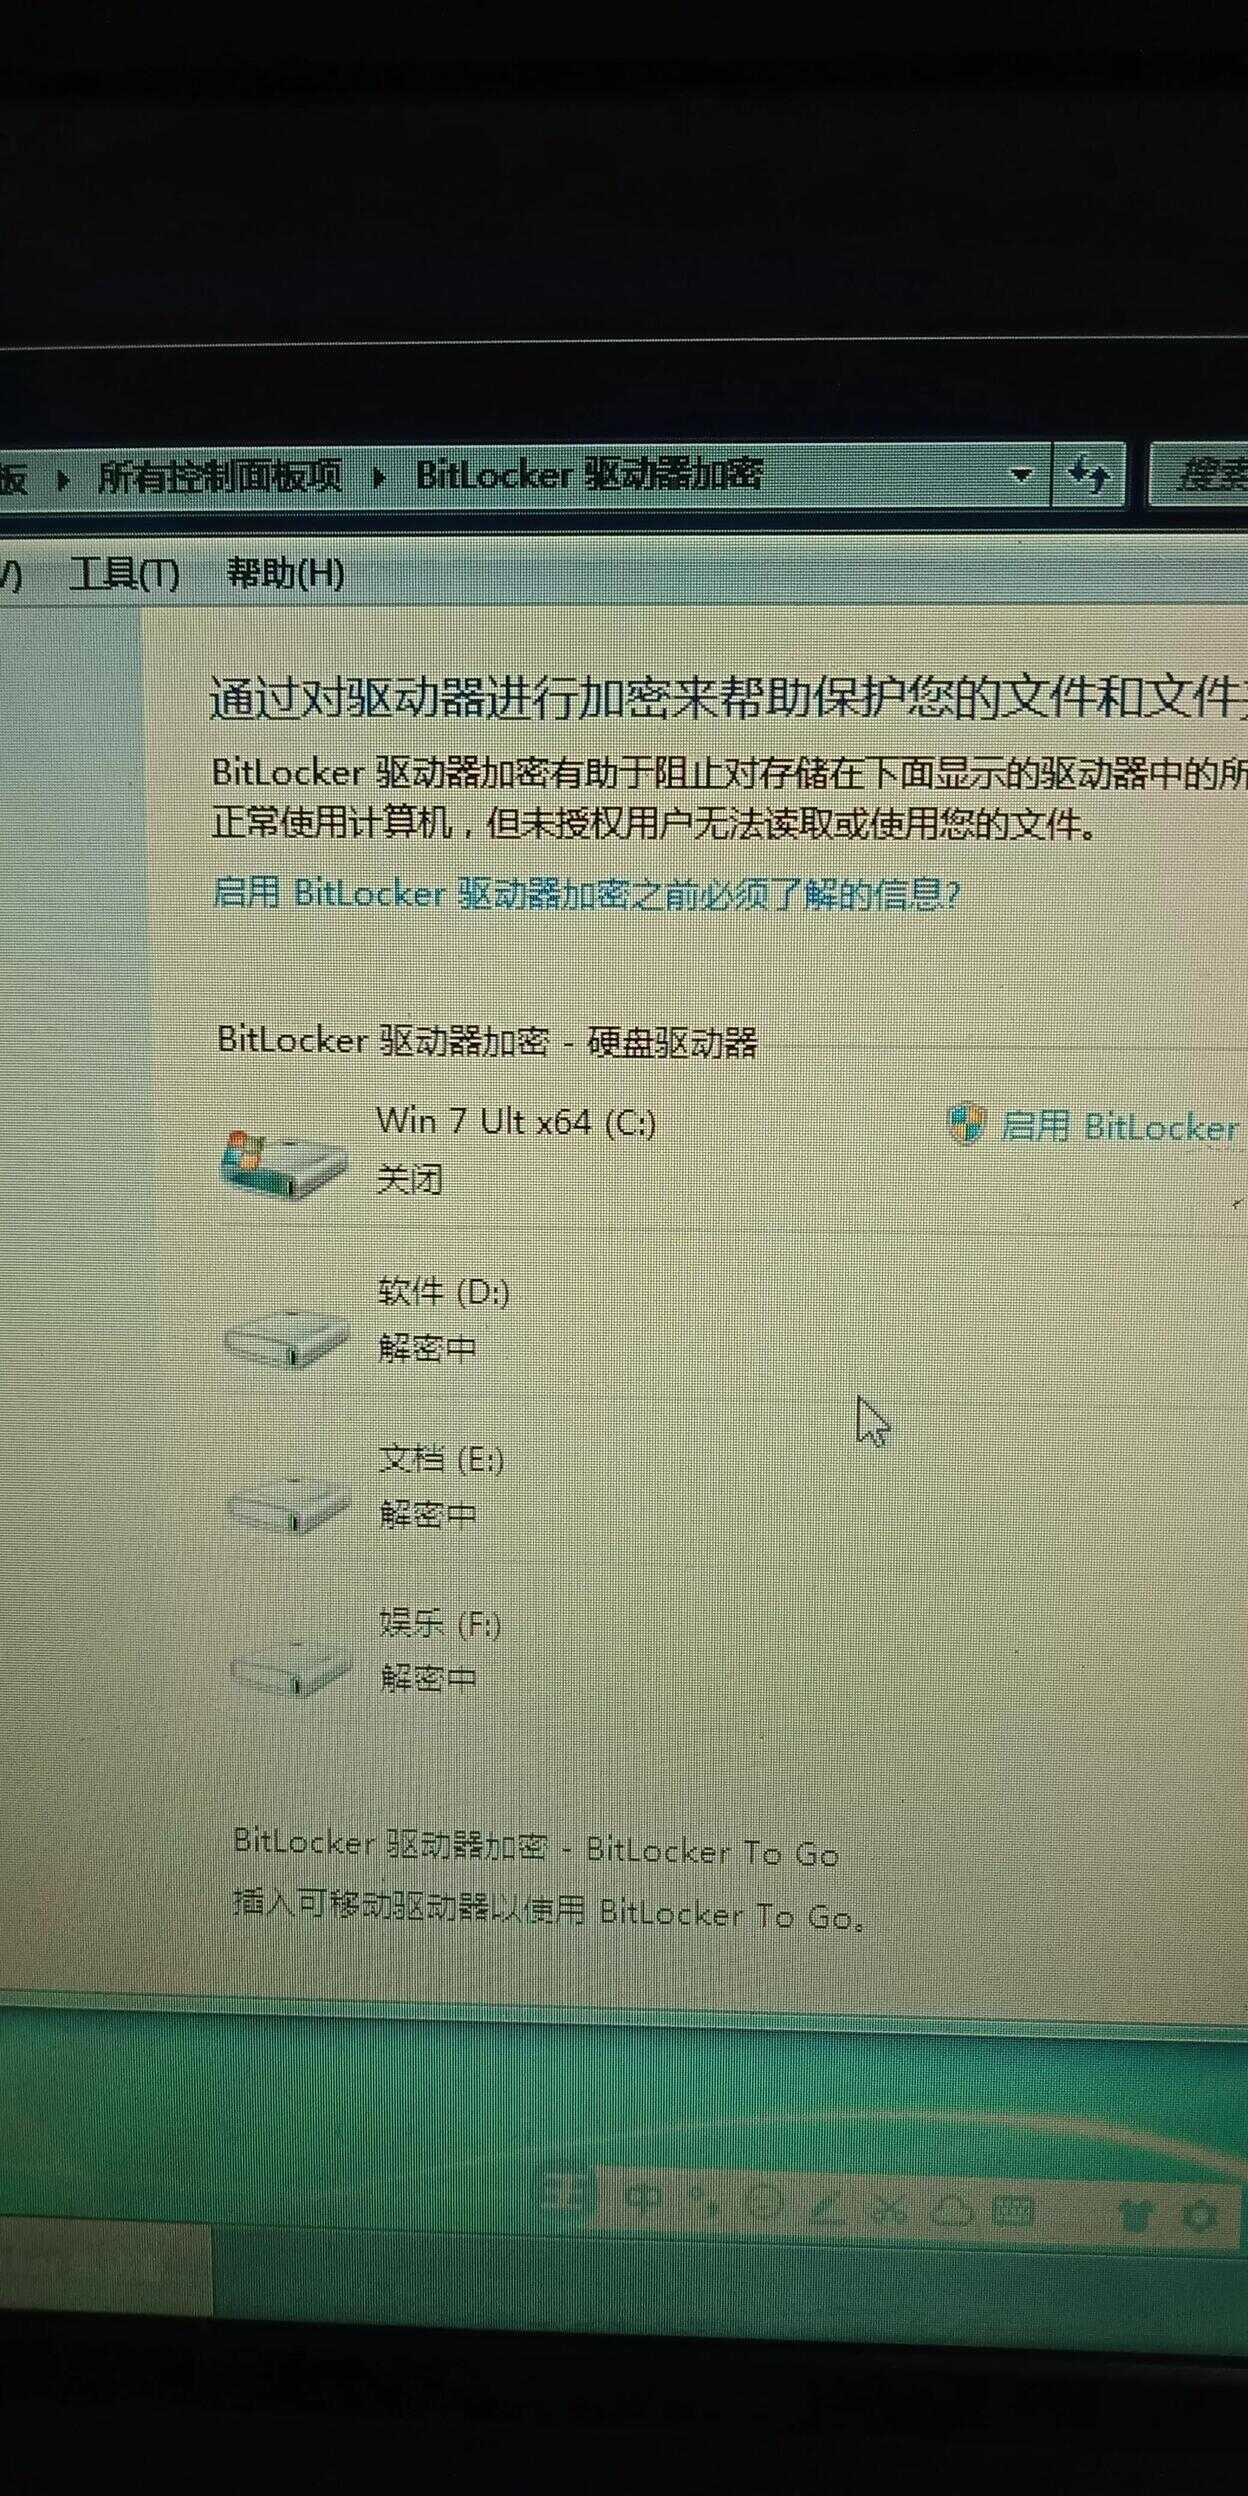Image resolution: width=1248 pixels, height=2496 pixels.
Task: Click the 所有控制面板项 breadcrumb
Action: (x=220, y=476)
